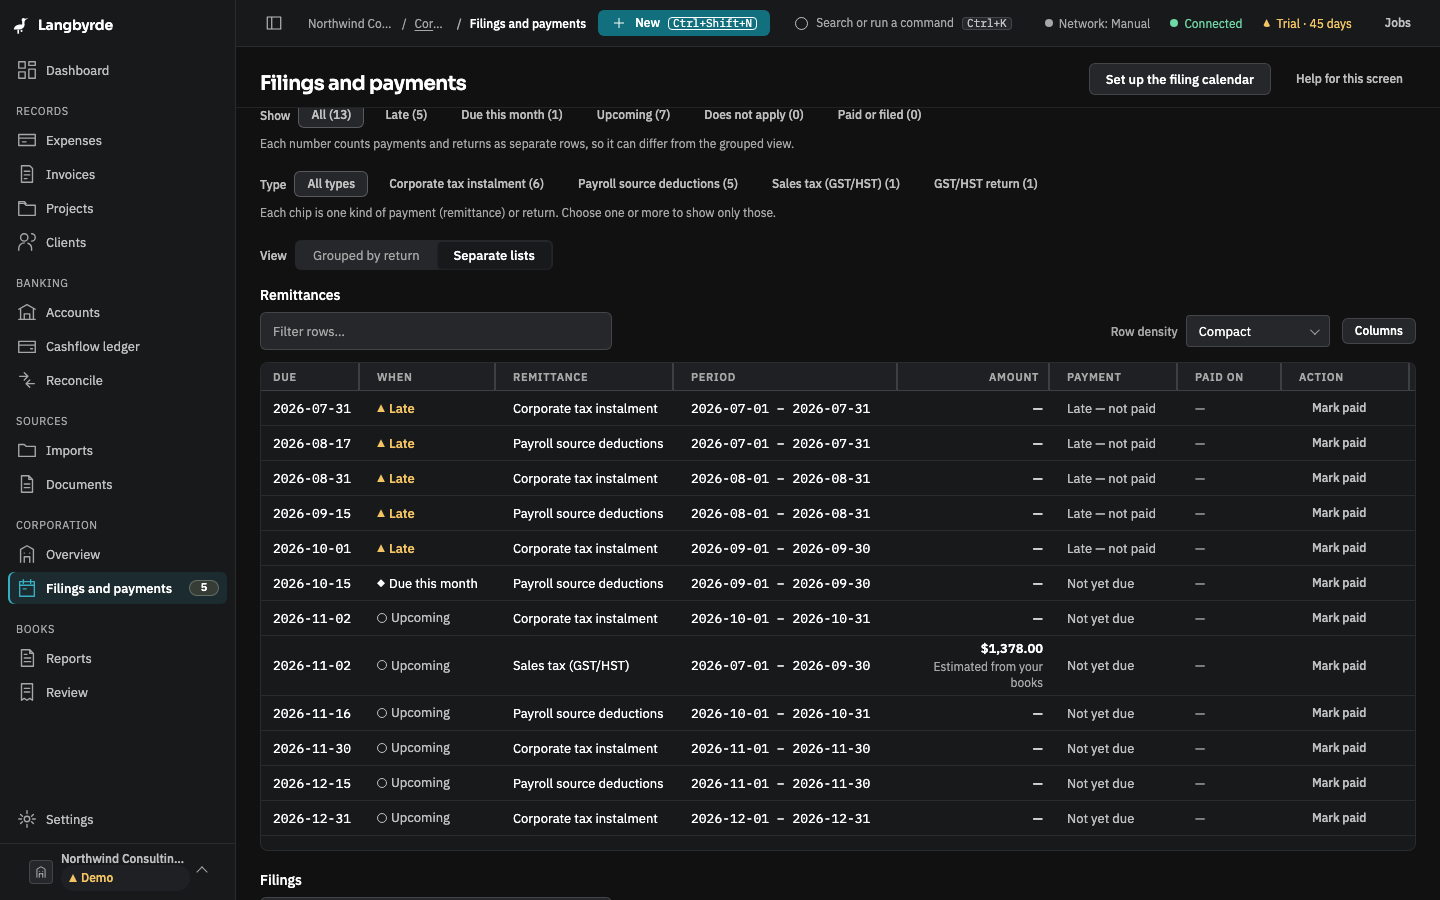Sort by the PERIOD column header

tap(785, 377)
